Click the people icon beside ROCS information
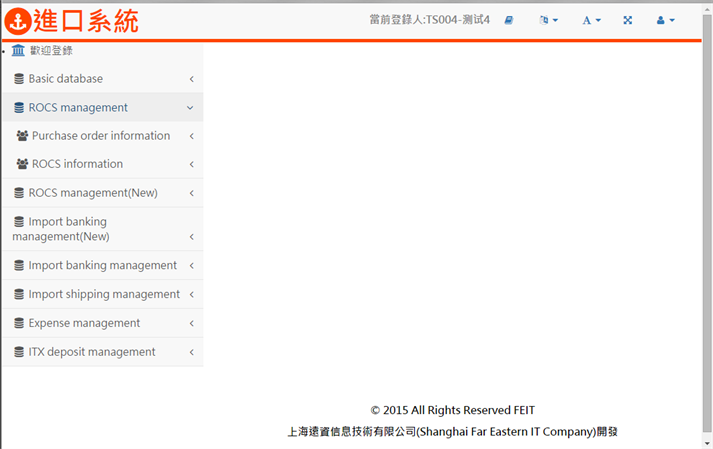 (22, 164)
